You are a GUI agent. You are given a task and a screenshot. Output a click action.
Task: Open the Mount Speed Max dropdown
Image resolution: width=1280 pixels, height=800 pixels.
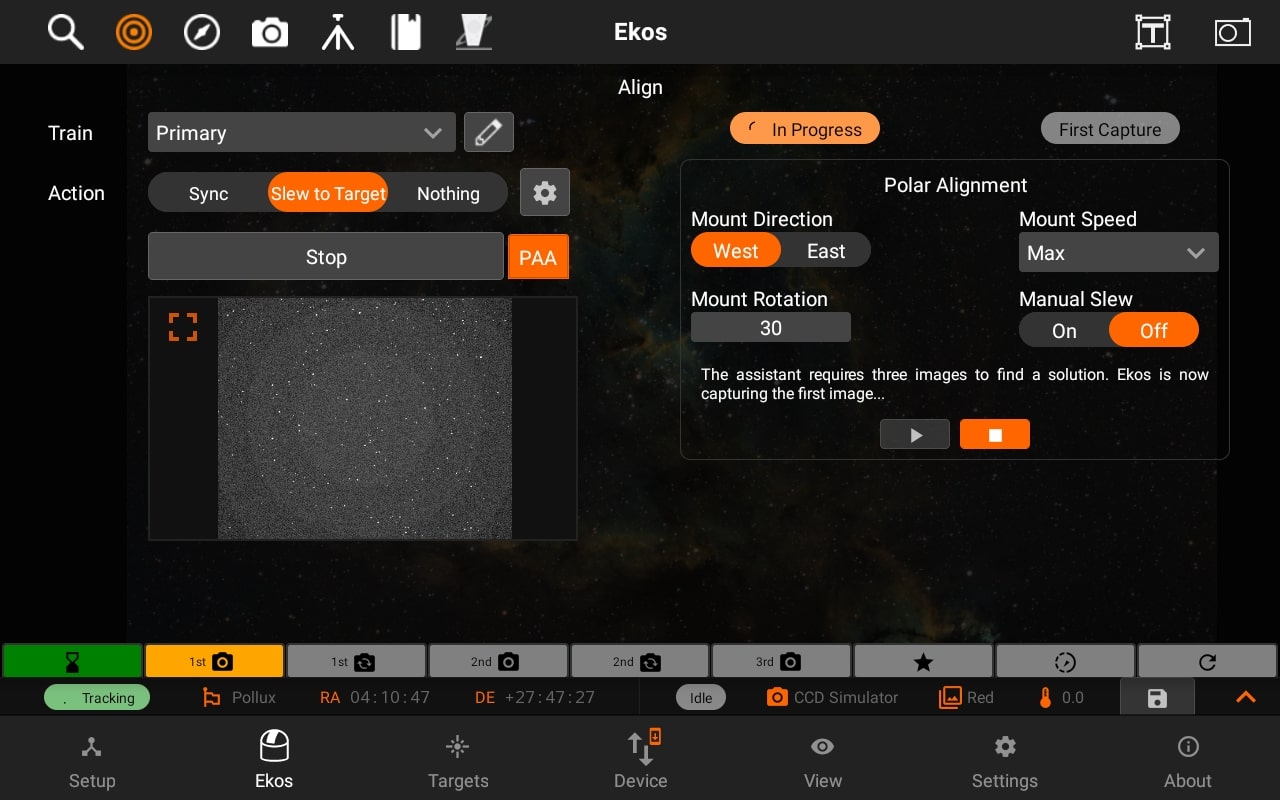click(1118, 253)
